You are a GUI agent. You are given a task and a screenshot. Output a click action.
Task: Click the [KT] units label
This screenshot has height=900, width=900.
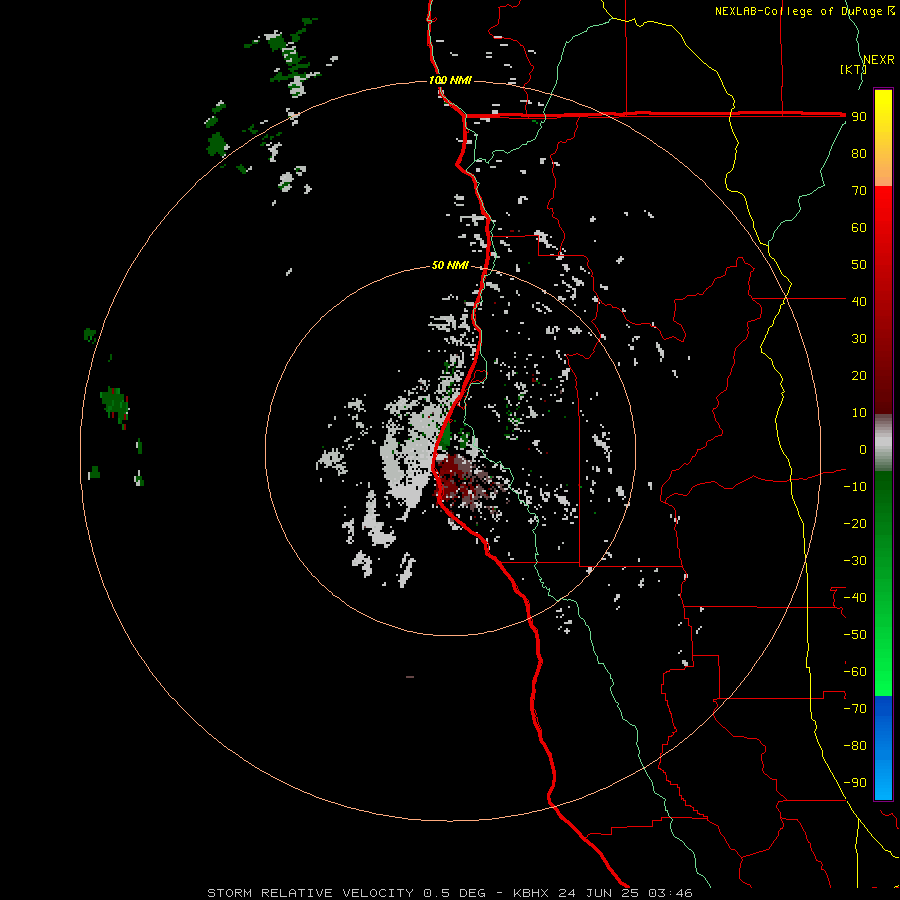click(854, 69)
